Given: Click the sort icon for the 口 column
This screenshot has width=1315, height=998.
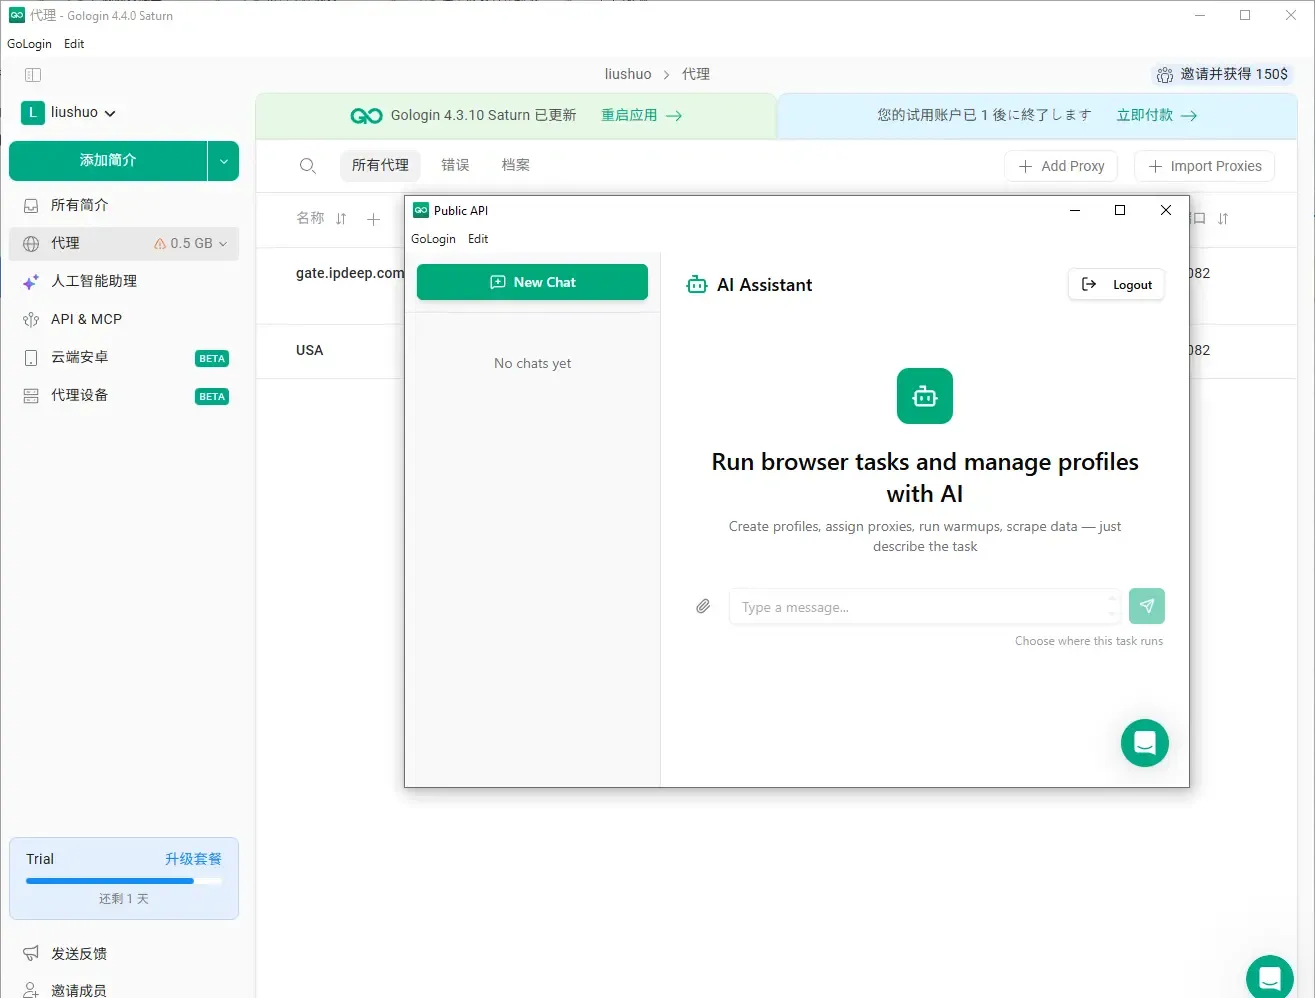Looking at the screenshot, I should [x=1223, y=218].
